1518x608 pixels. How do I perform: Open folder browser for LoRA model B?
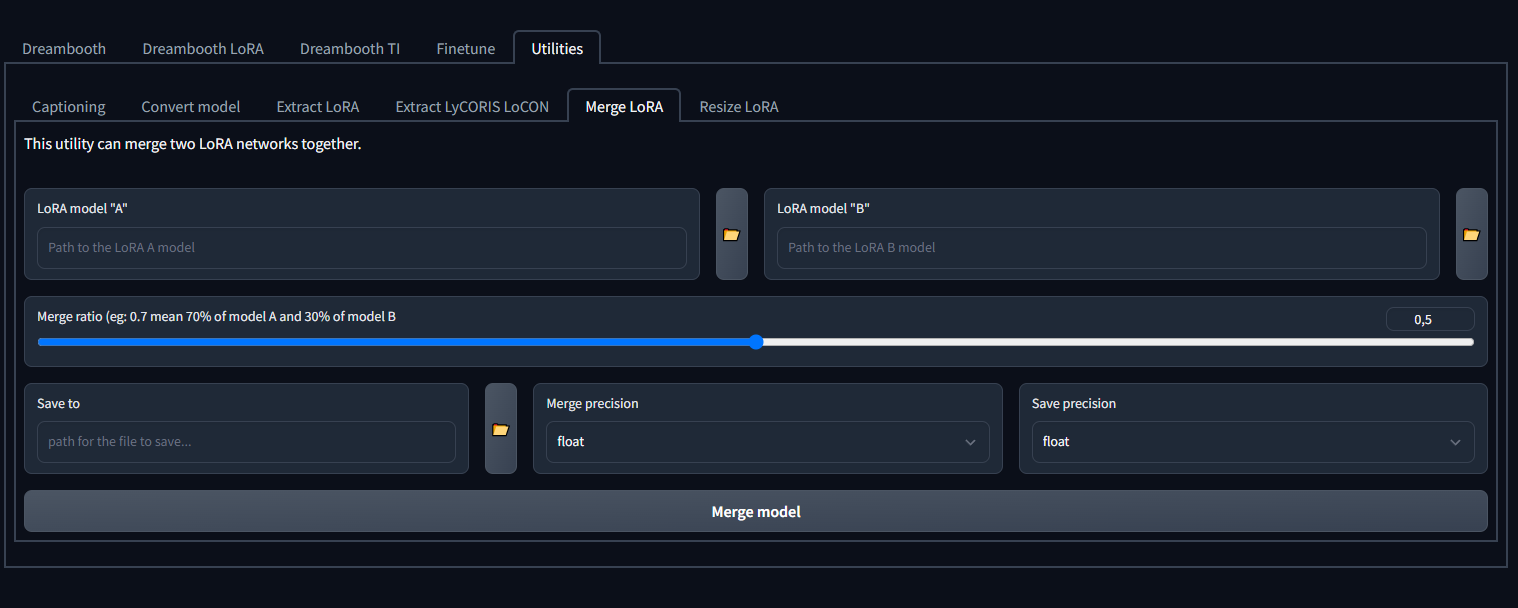pyautogui.click(x=1471, y=234)
